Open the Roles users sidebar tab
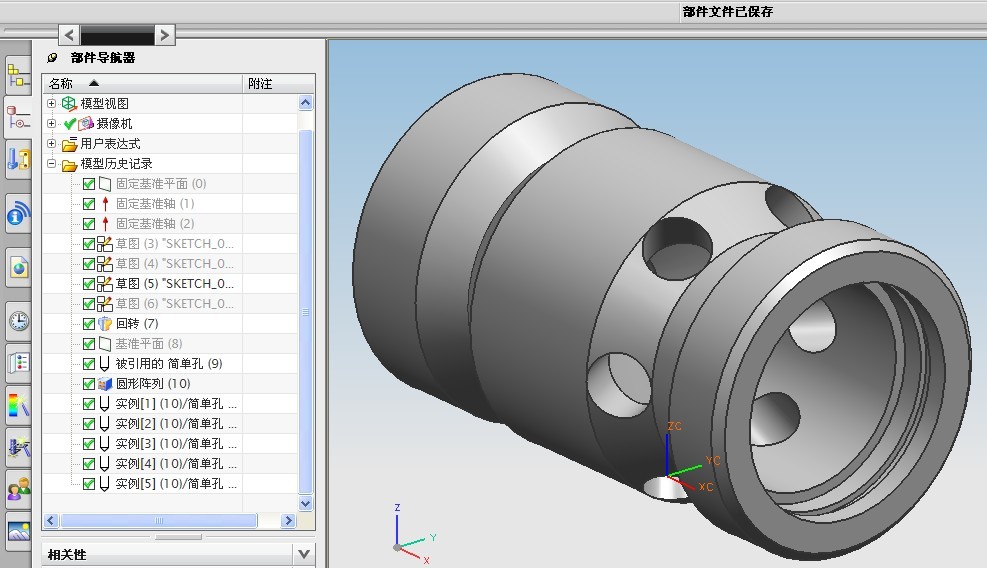Viewport: 987px width, 568px height. [x=18, y=489]
